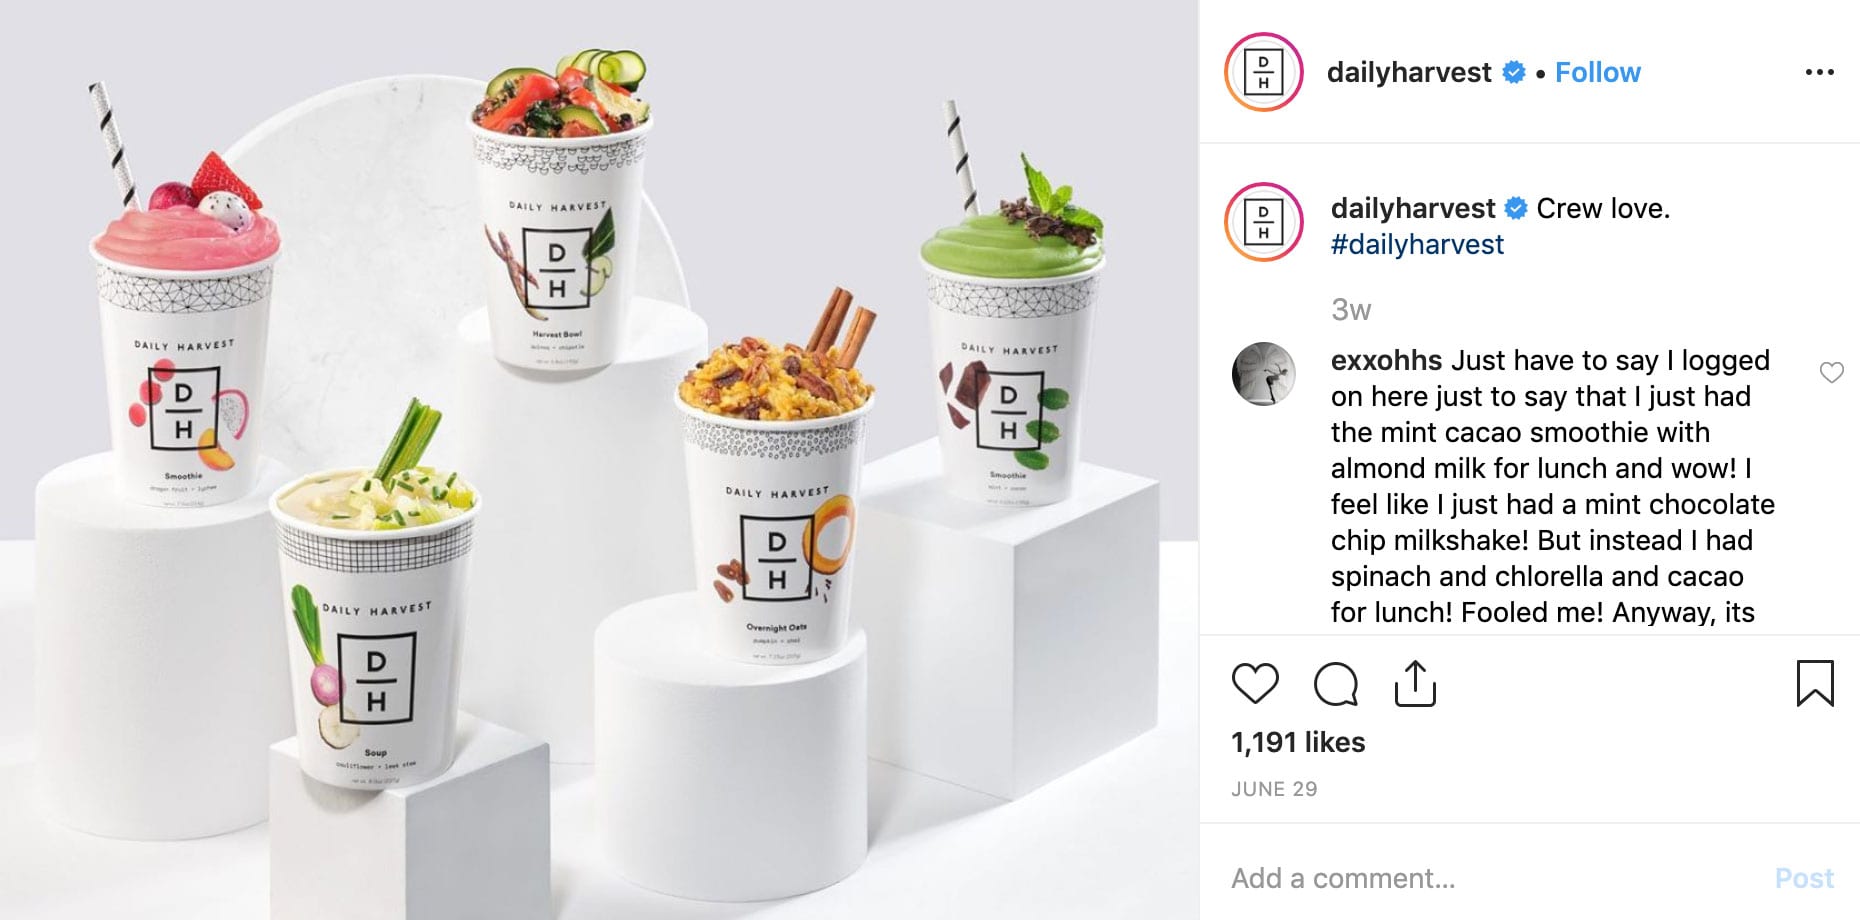Like the exxohhs comment with the small heart
This screenshot has width=1860, height=920.
(x=1831, y=372)
